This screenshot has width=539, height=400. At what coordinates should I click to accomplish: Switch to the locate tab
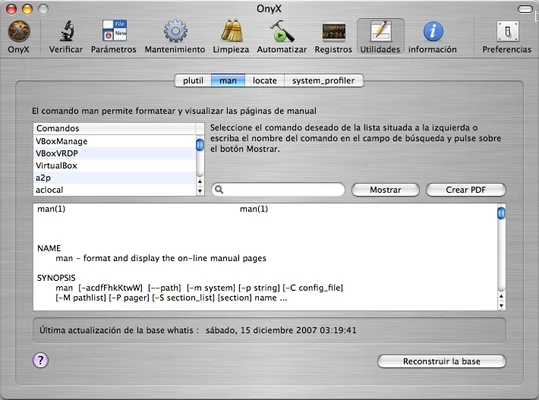pyautogui.click(x=265, y=81)
